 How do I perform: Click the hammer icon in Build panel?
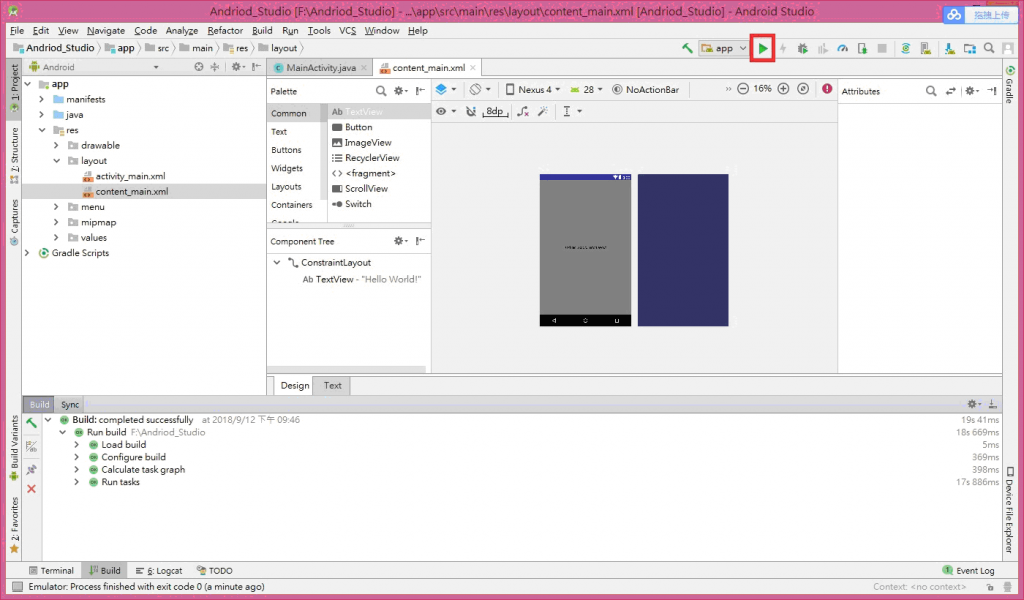pyautogui.click(x=31, y=424)
